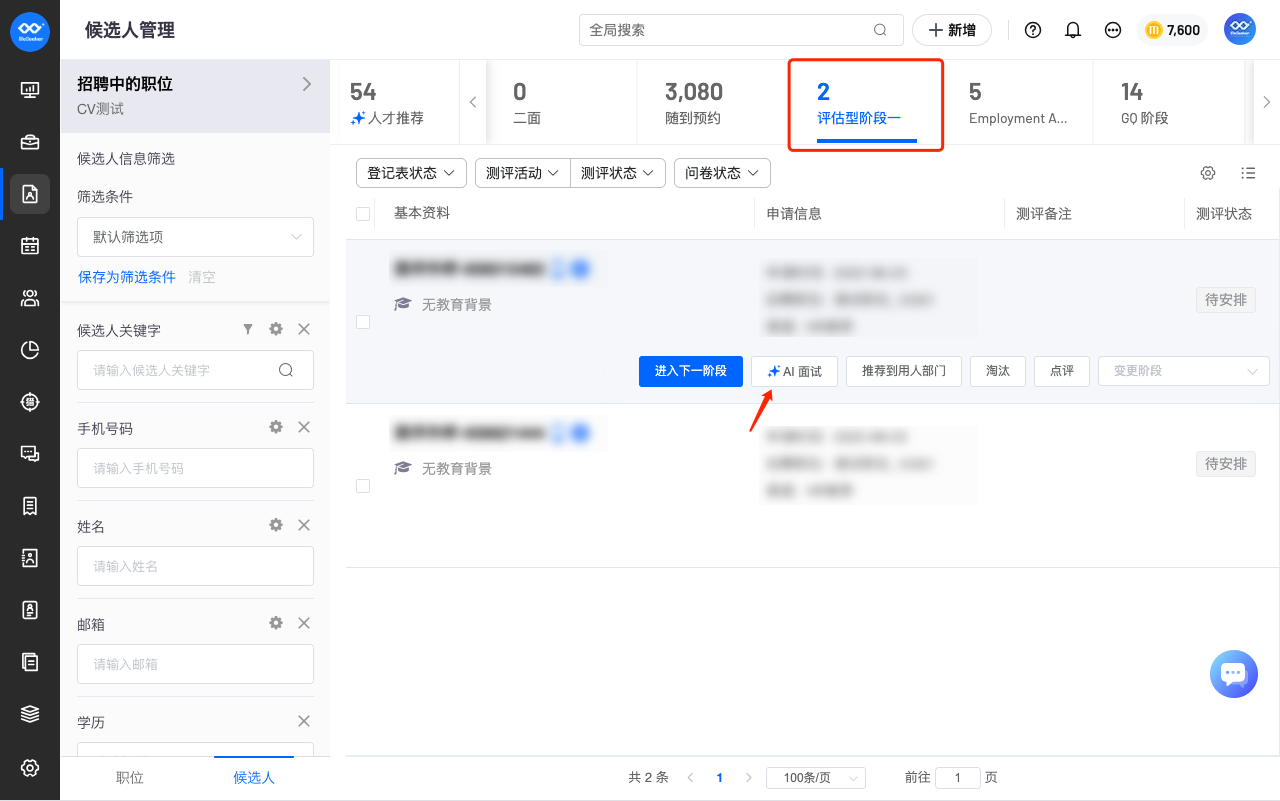Remove the 候选人关键字 filter with its X
Image resolution: width=1280 pixels, height=801 pixels.
pyautogui.click(x=304, y=329)
